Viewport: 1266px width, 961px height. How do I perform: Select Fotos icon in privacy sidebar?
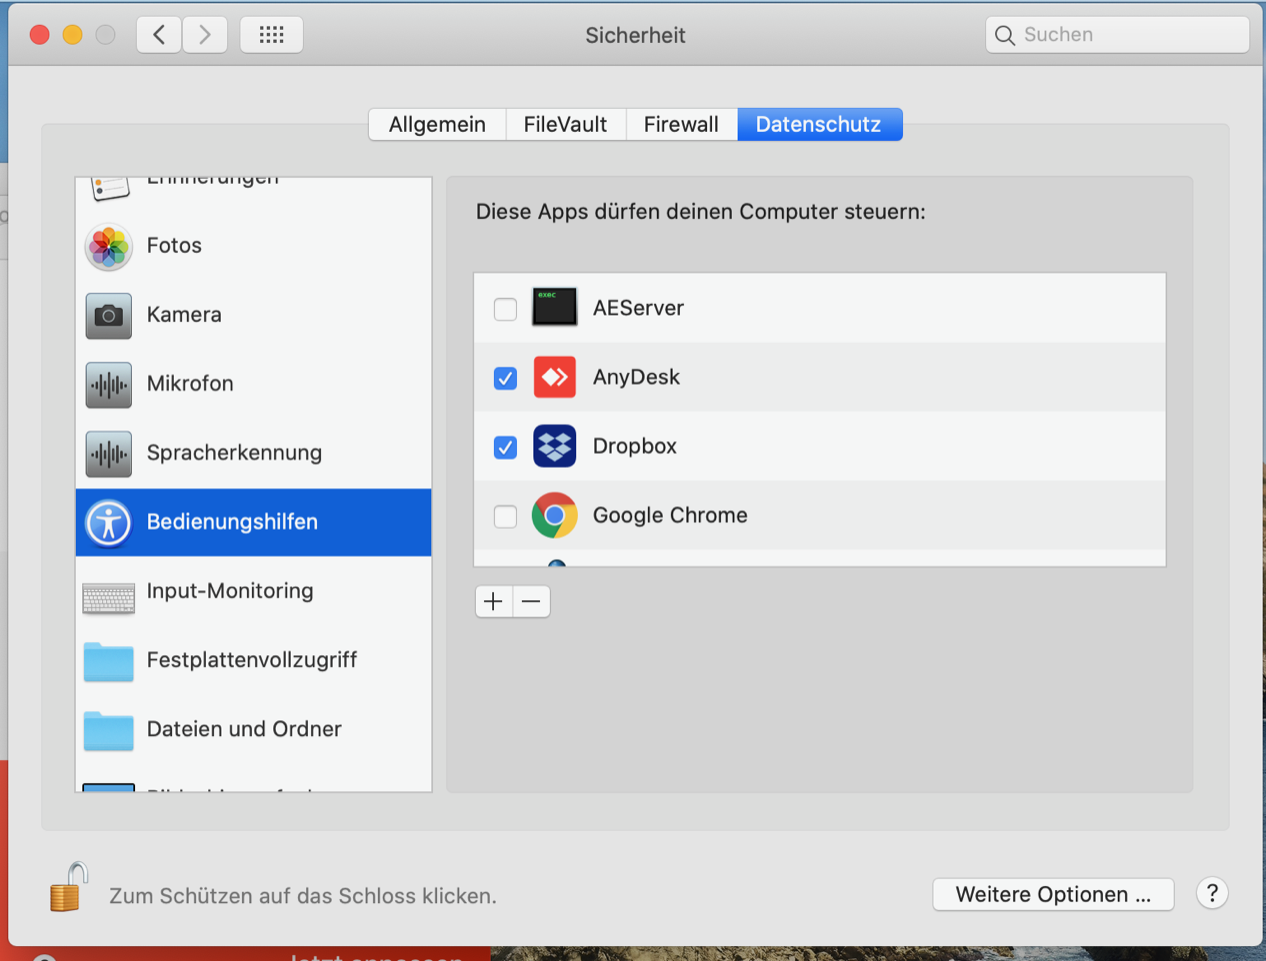click(x=109, y=246)
